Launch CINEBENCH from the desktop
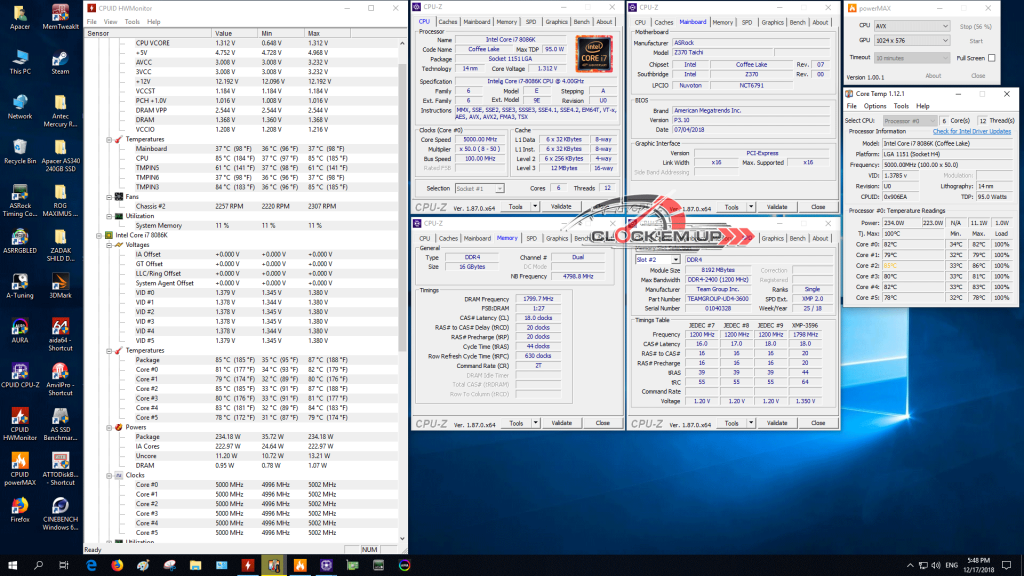This screenshot has width=1024, height=576. click(60, 514)
